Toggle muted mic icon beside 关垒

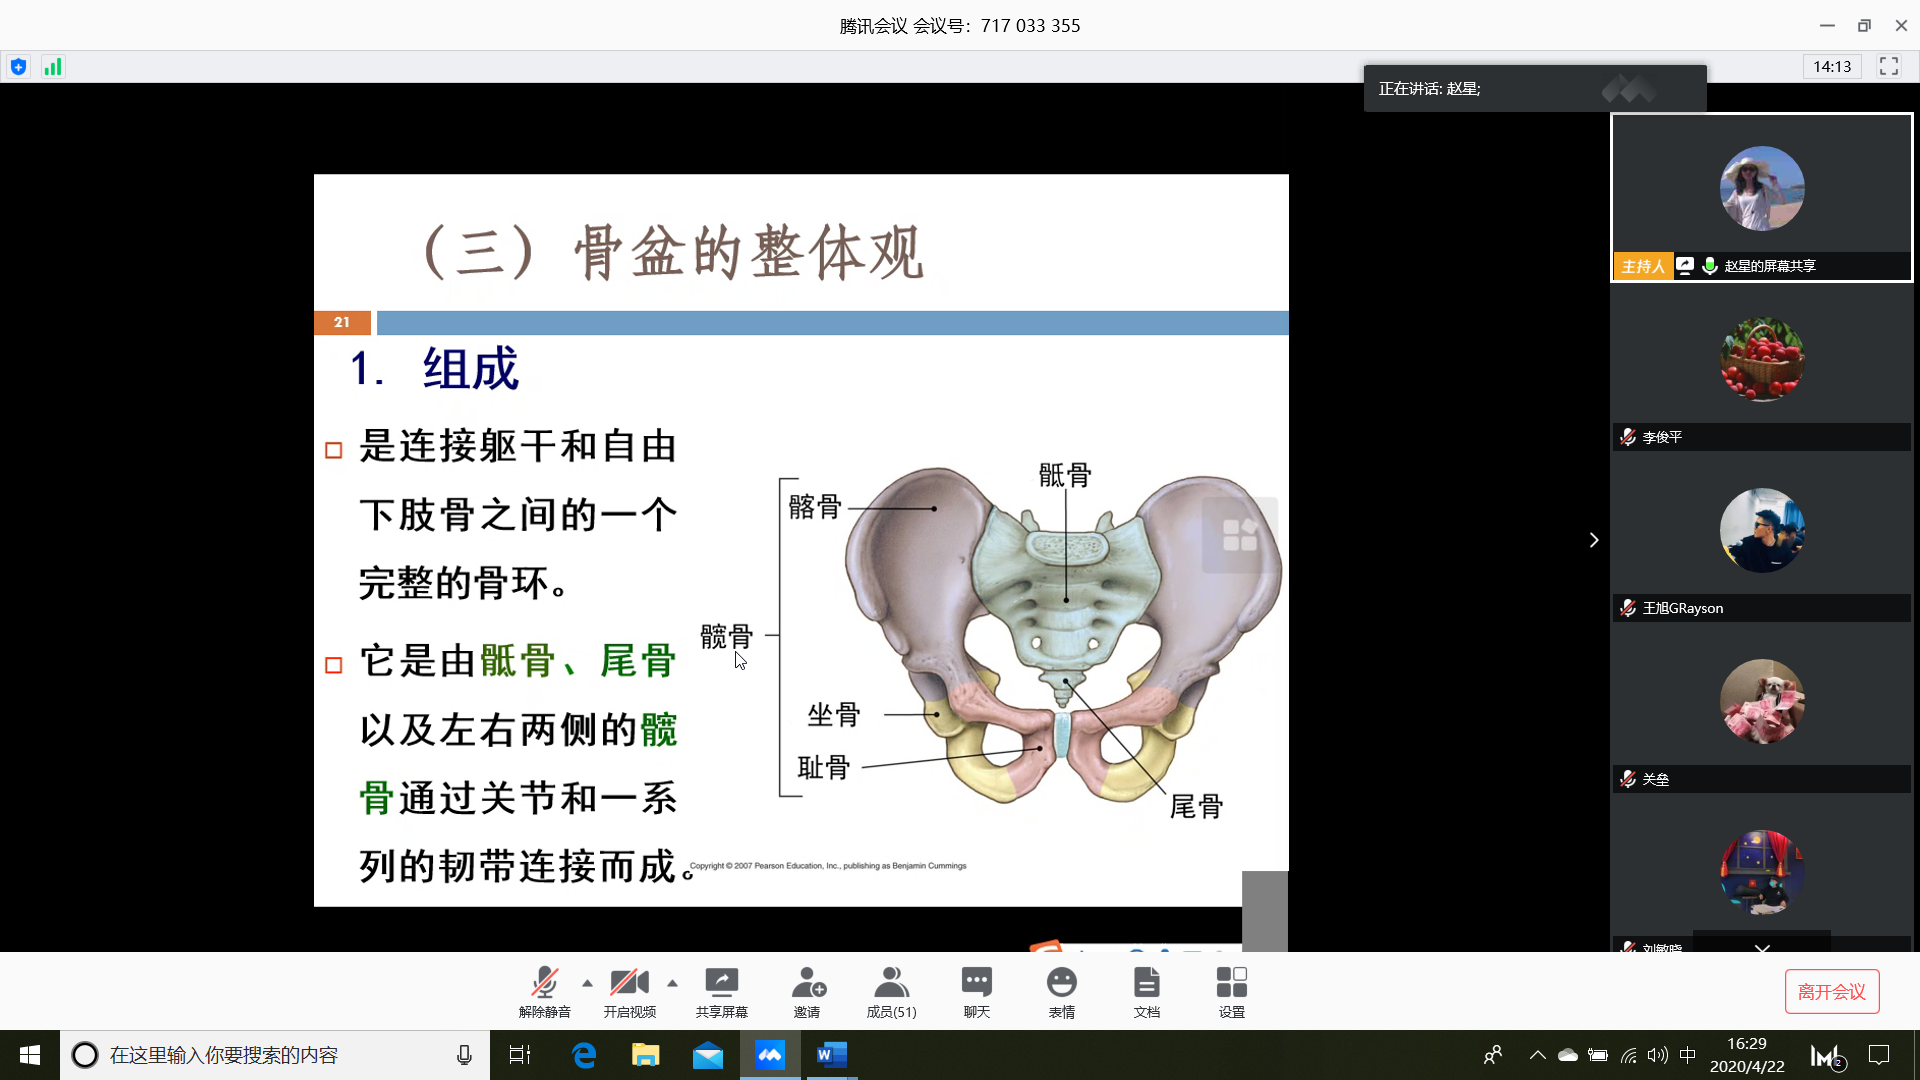pos(1628,779)
